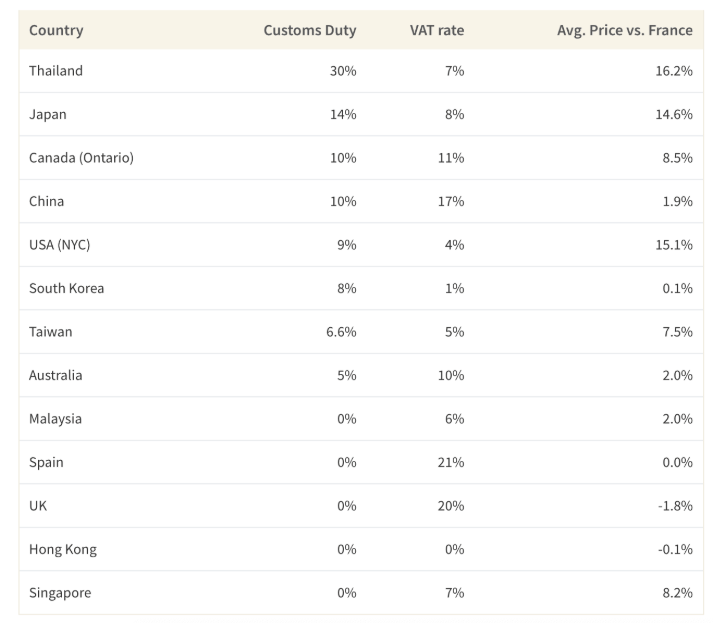Screen dimensions: 718x631
Task: Click the Canada (Ontario) cell
Action: pos(81,158)
